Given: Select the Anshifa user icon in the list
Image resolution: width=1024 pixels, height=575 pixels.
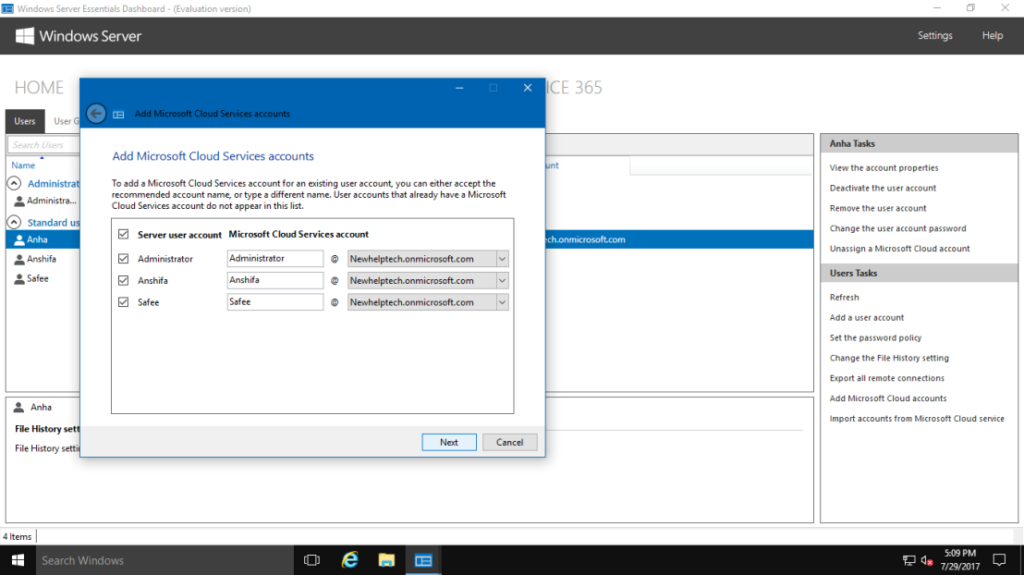Looking at the screenshot, I should click(x=20, y=259).
